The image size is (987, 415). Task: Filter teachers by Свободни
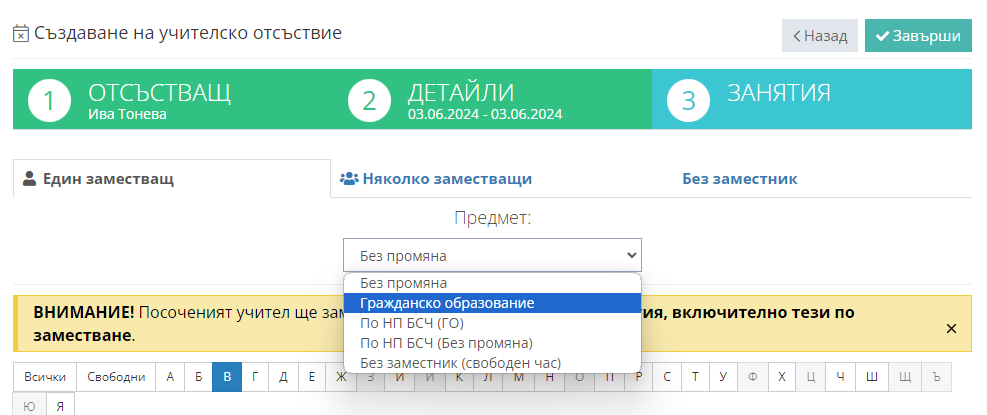[116, 377]
